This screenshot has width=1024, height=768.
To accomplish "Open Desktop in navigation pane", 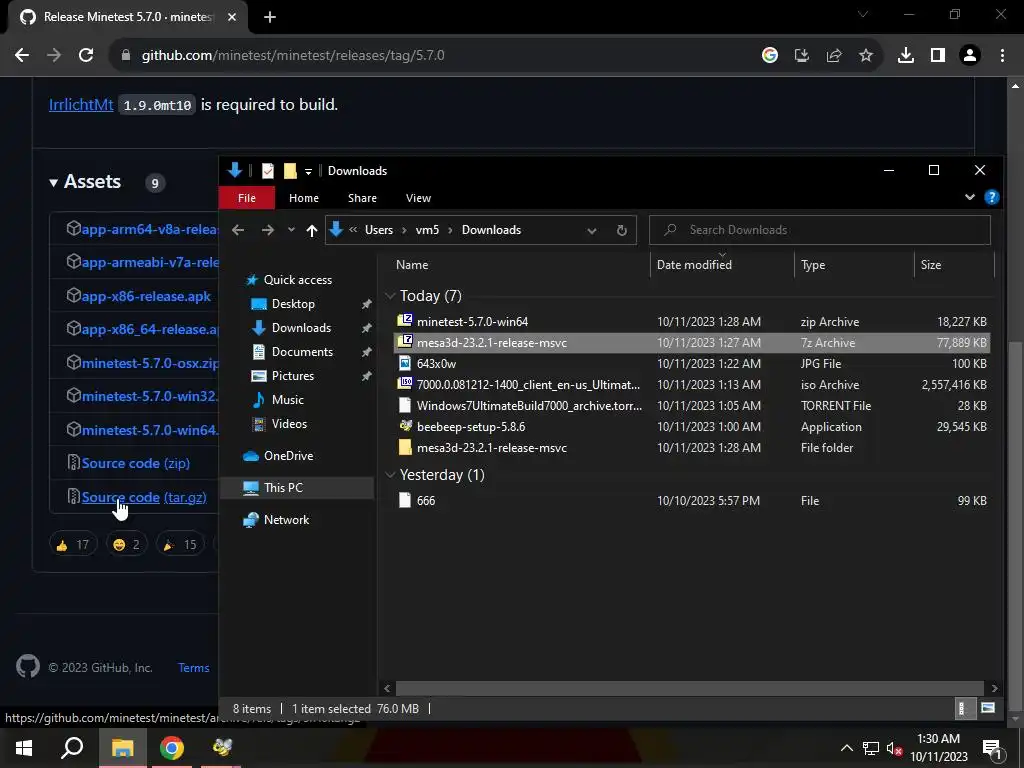I will 293,304.
